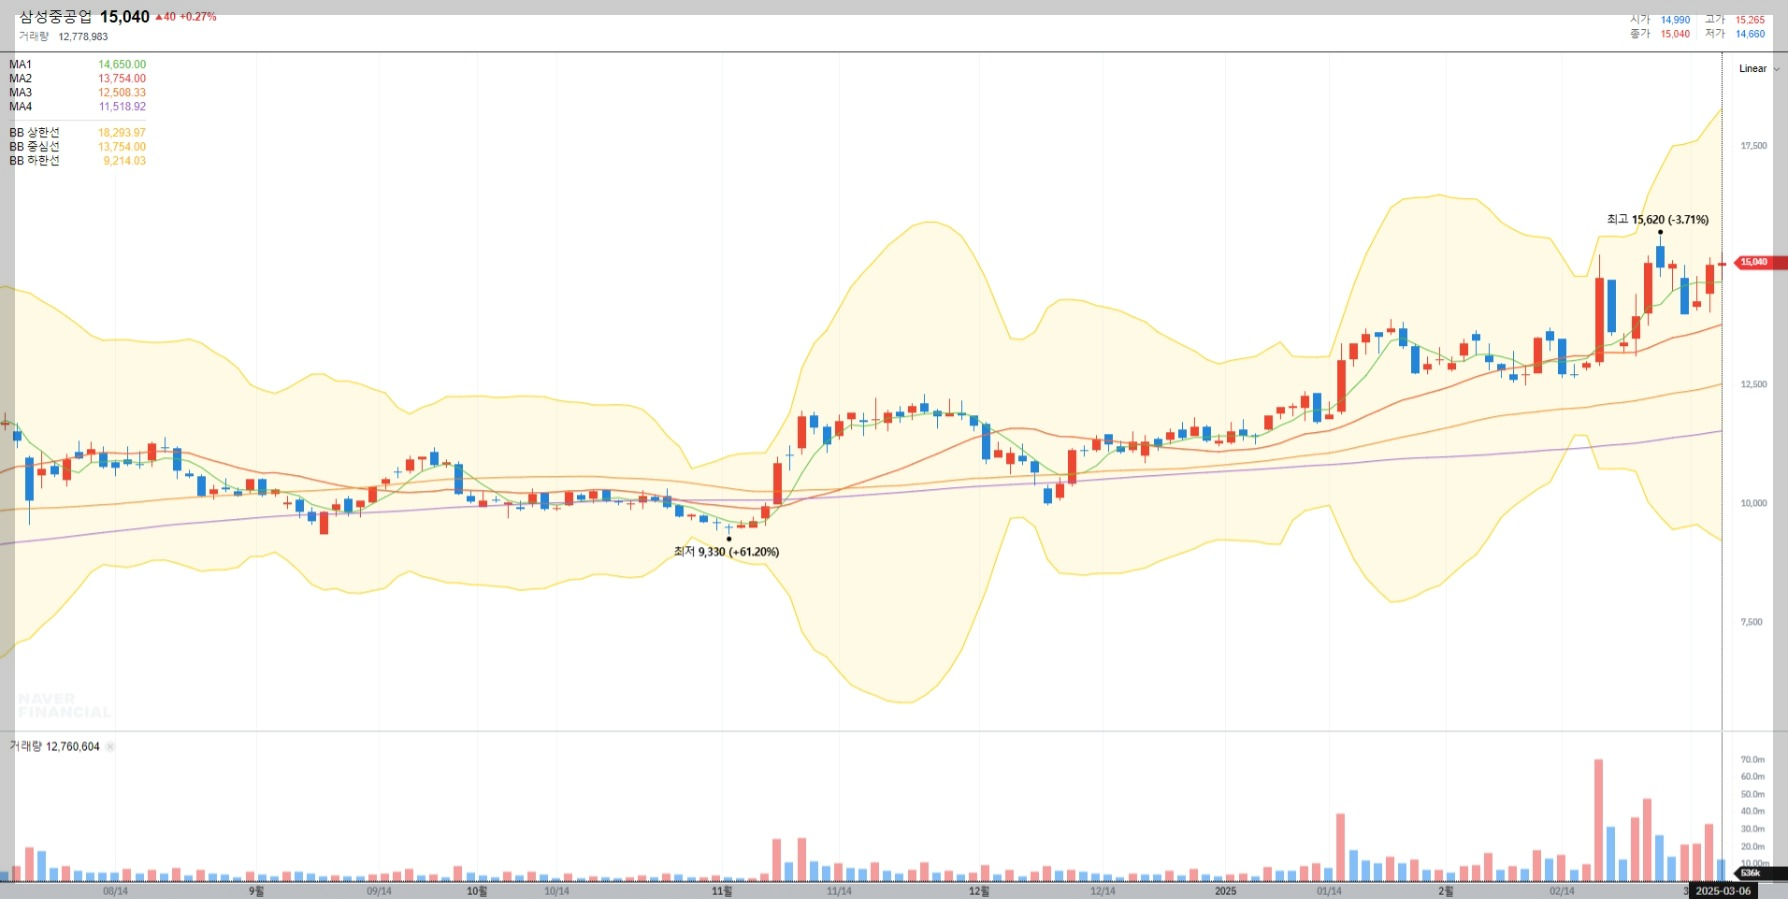This screenshot has width=1788, height=899.
Task: Click the current price 15,040 header
Action: coord(124,17)
